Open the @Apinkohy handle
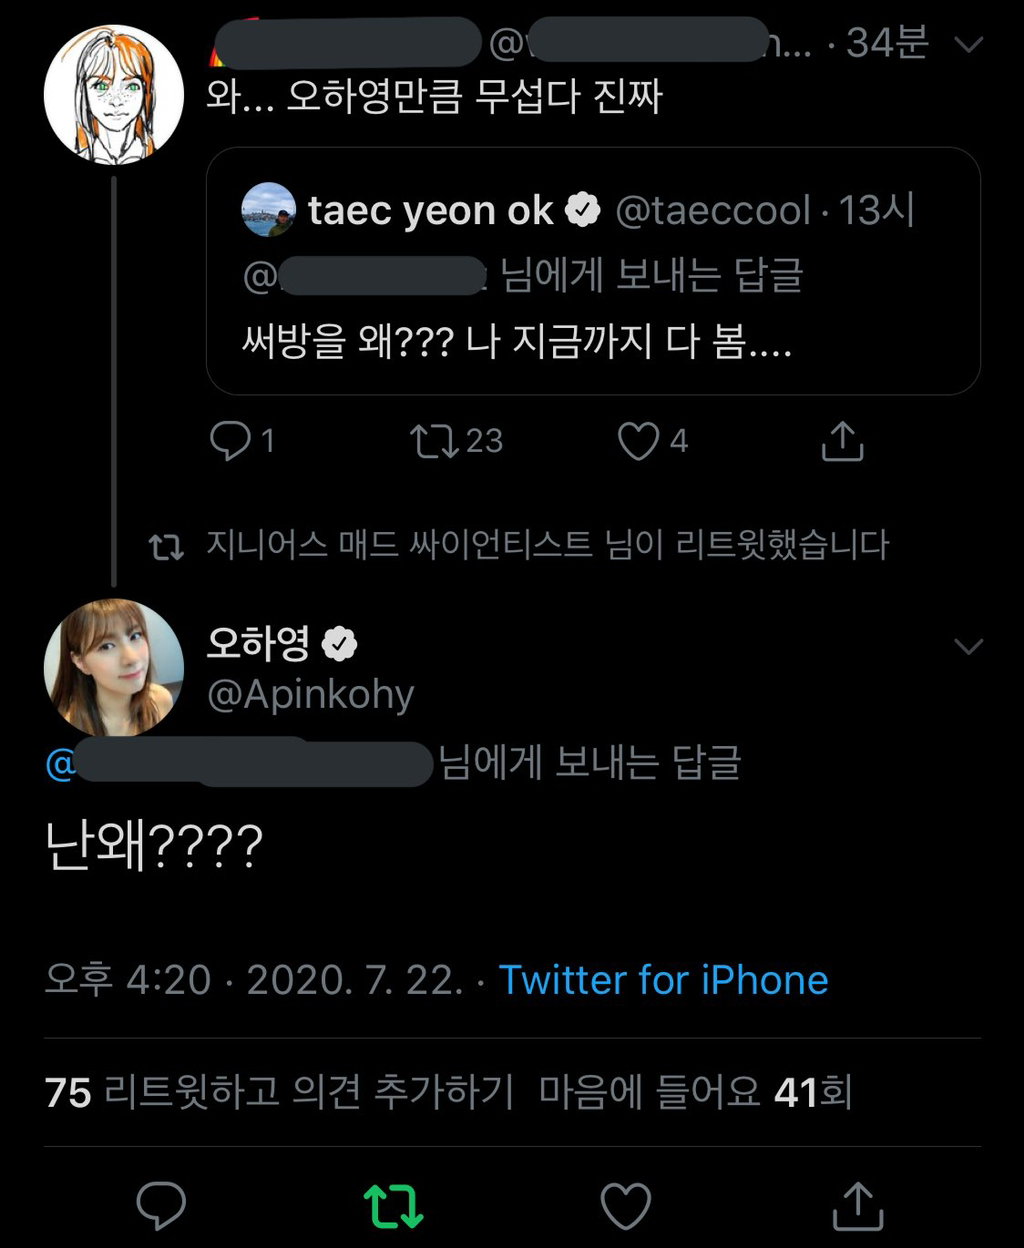 (x=310, y=695)
